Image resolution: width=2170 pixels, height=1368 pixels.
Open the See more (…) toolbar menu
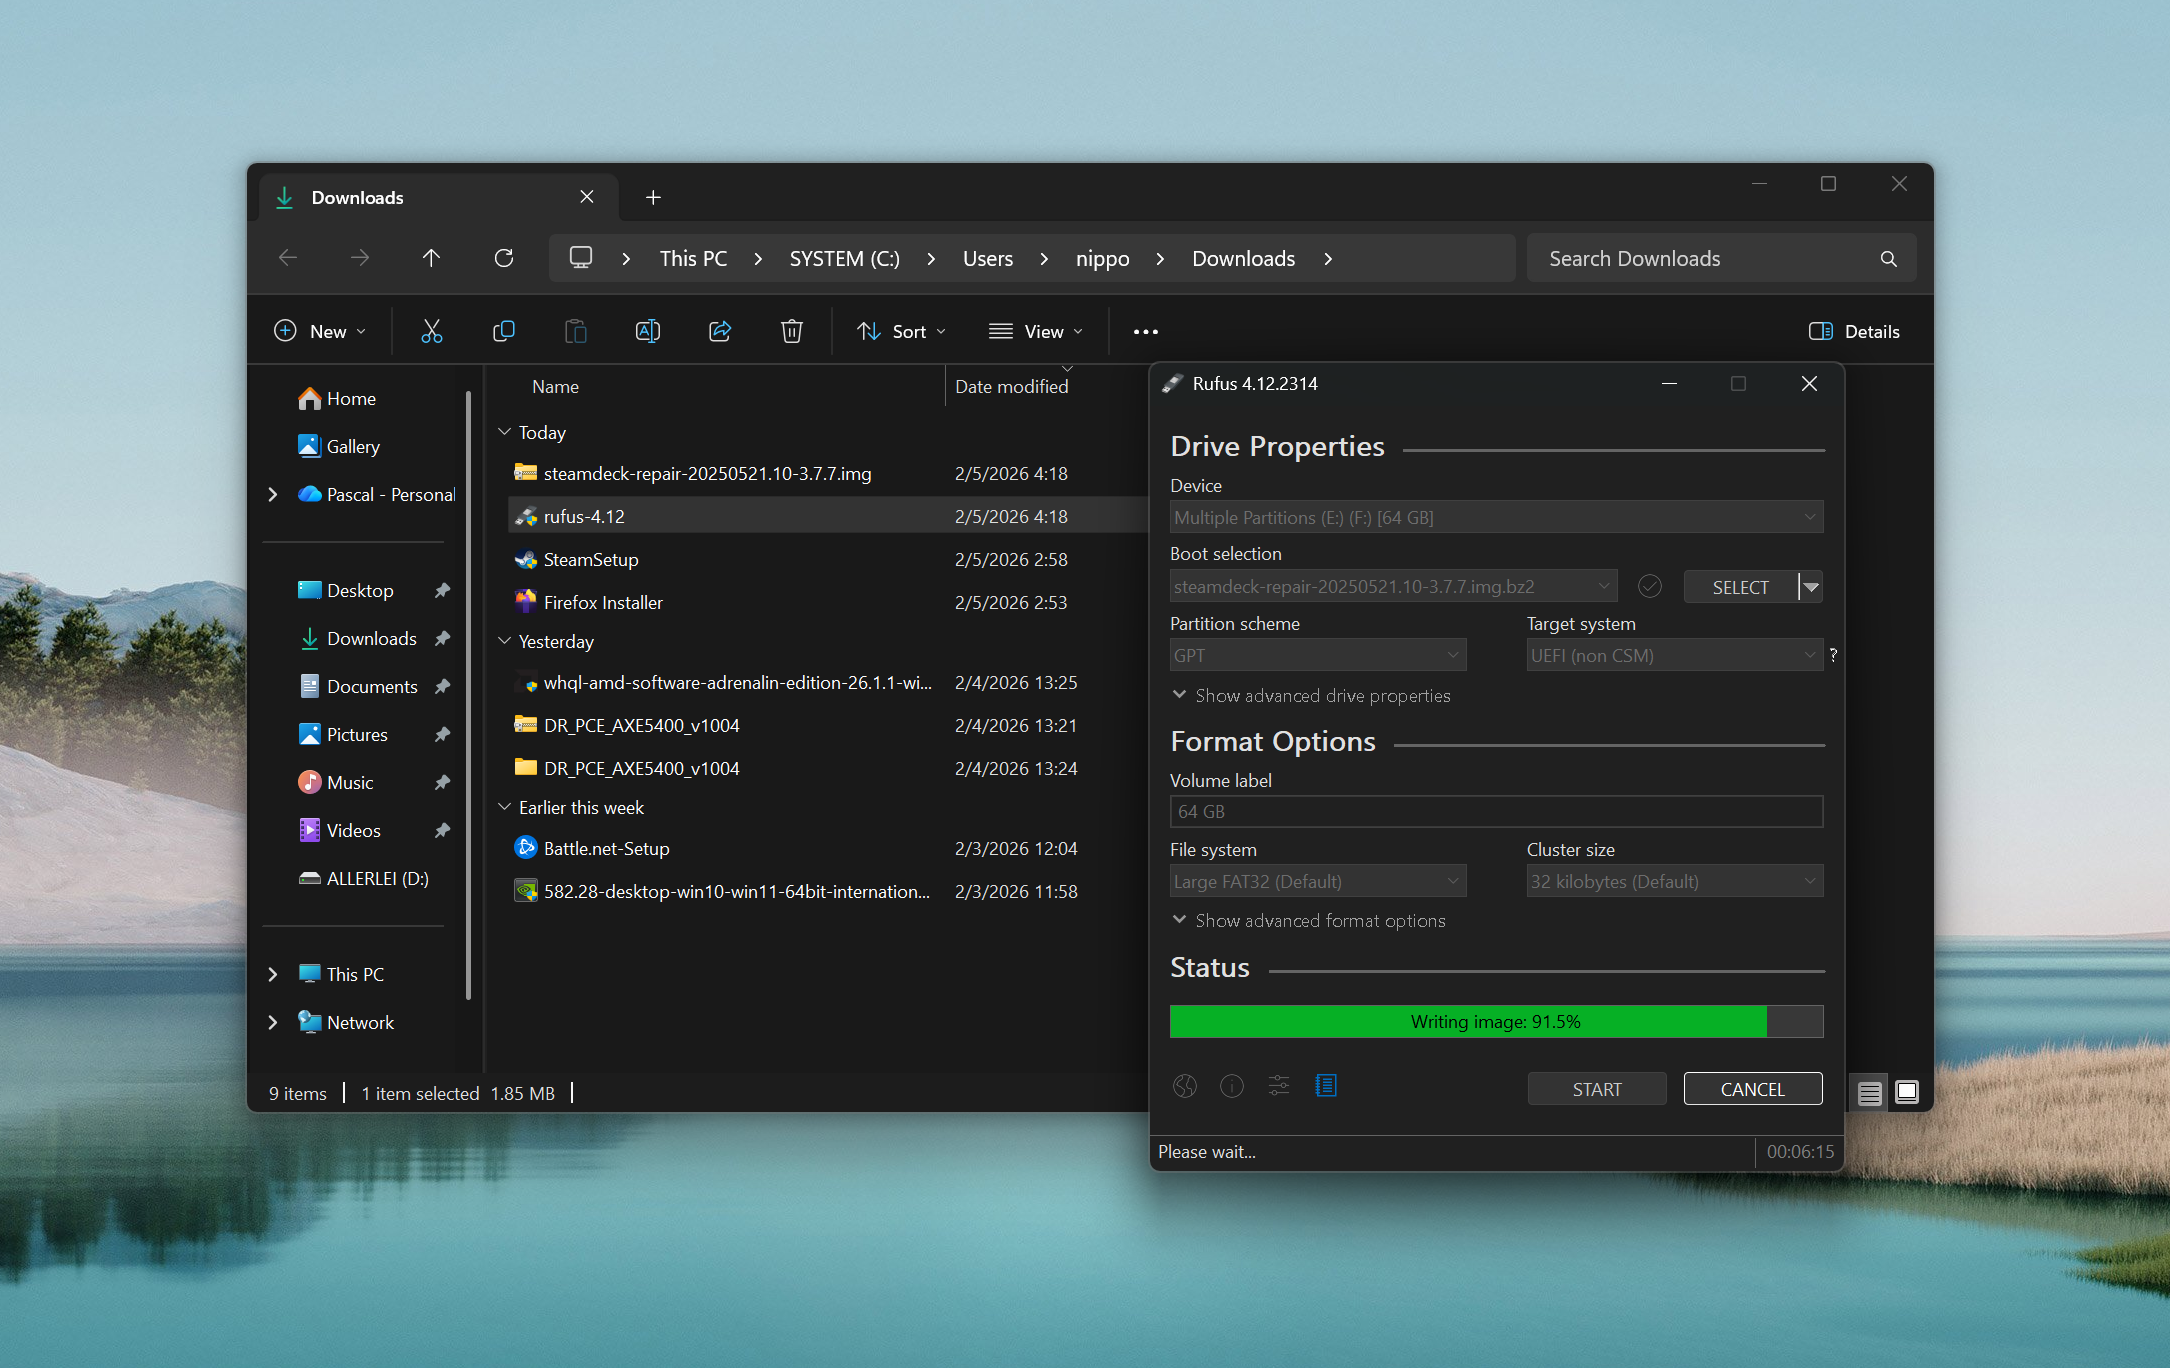pos(1145,331)
